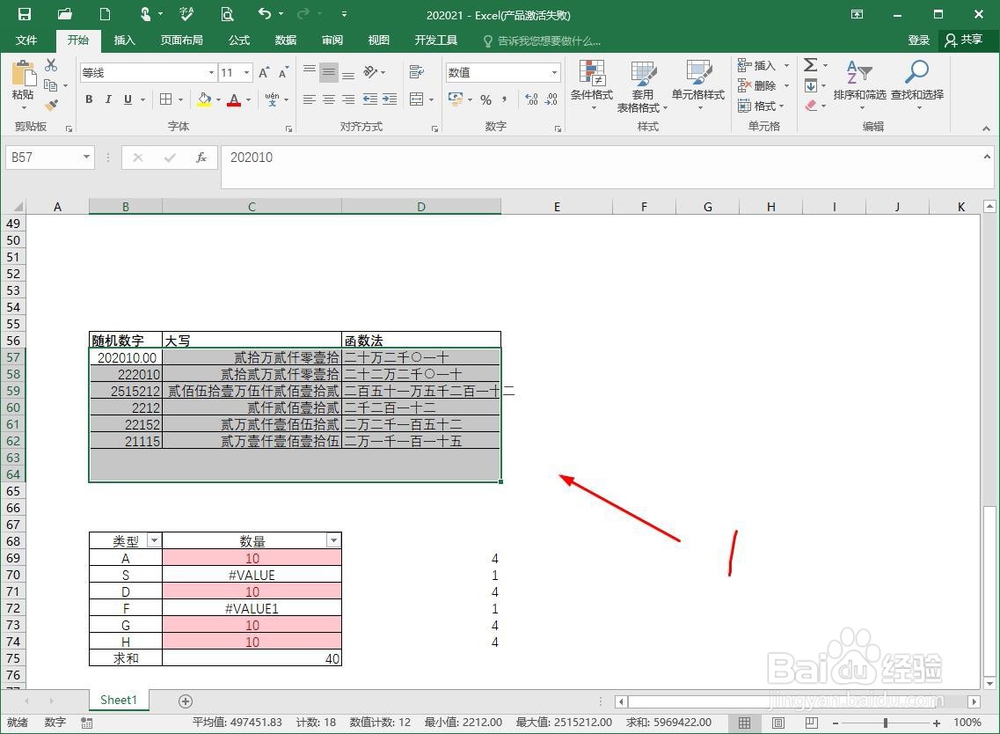This screenshot has height=734, width=1000.
Task: Expand the Insert cells (插入) dropdown
Action: pyautogui.click(x=786, y=66)
